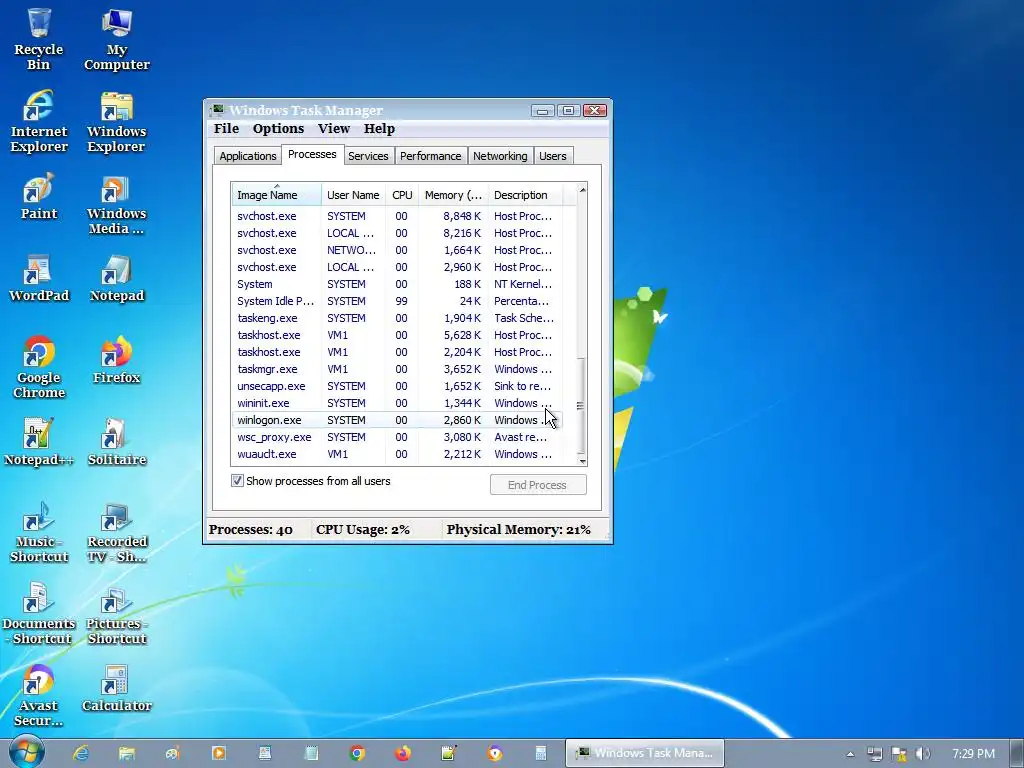
Task: Launch Calculator from the taskbar
Action: tap(541, 753)
